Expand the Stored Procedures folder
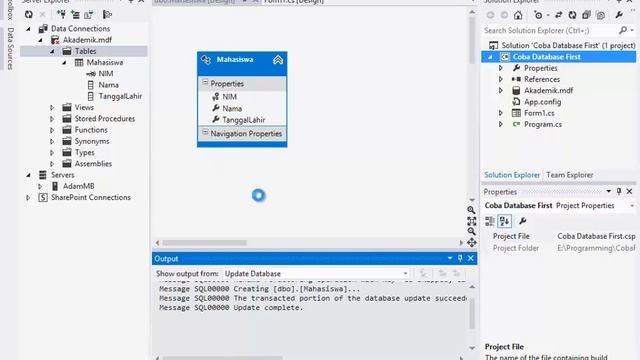Image resolution: width=640 pixels, height=360 pixels. coord(52,119)
